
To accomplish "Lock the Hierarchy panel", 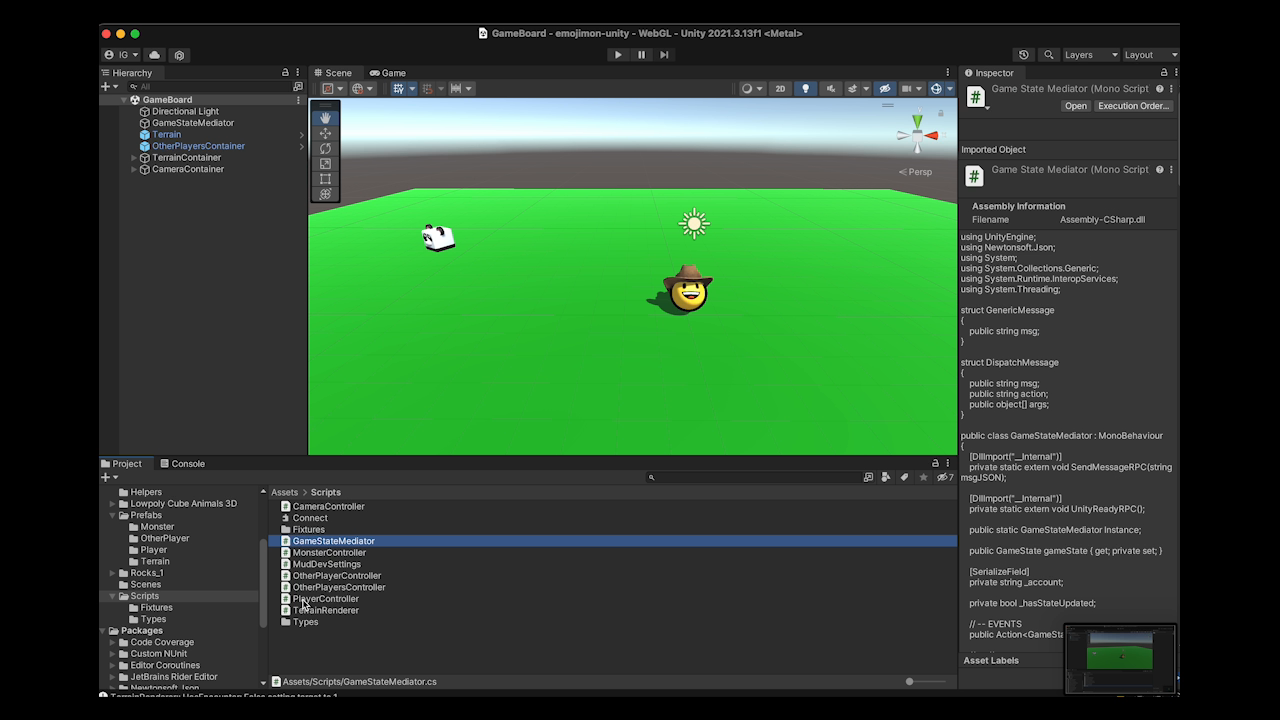I will (x=285, y=73).
